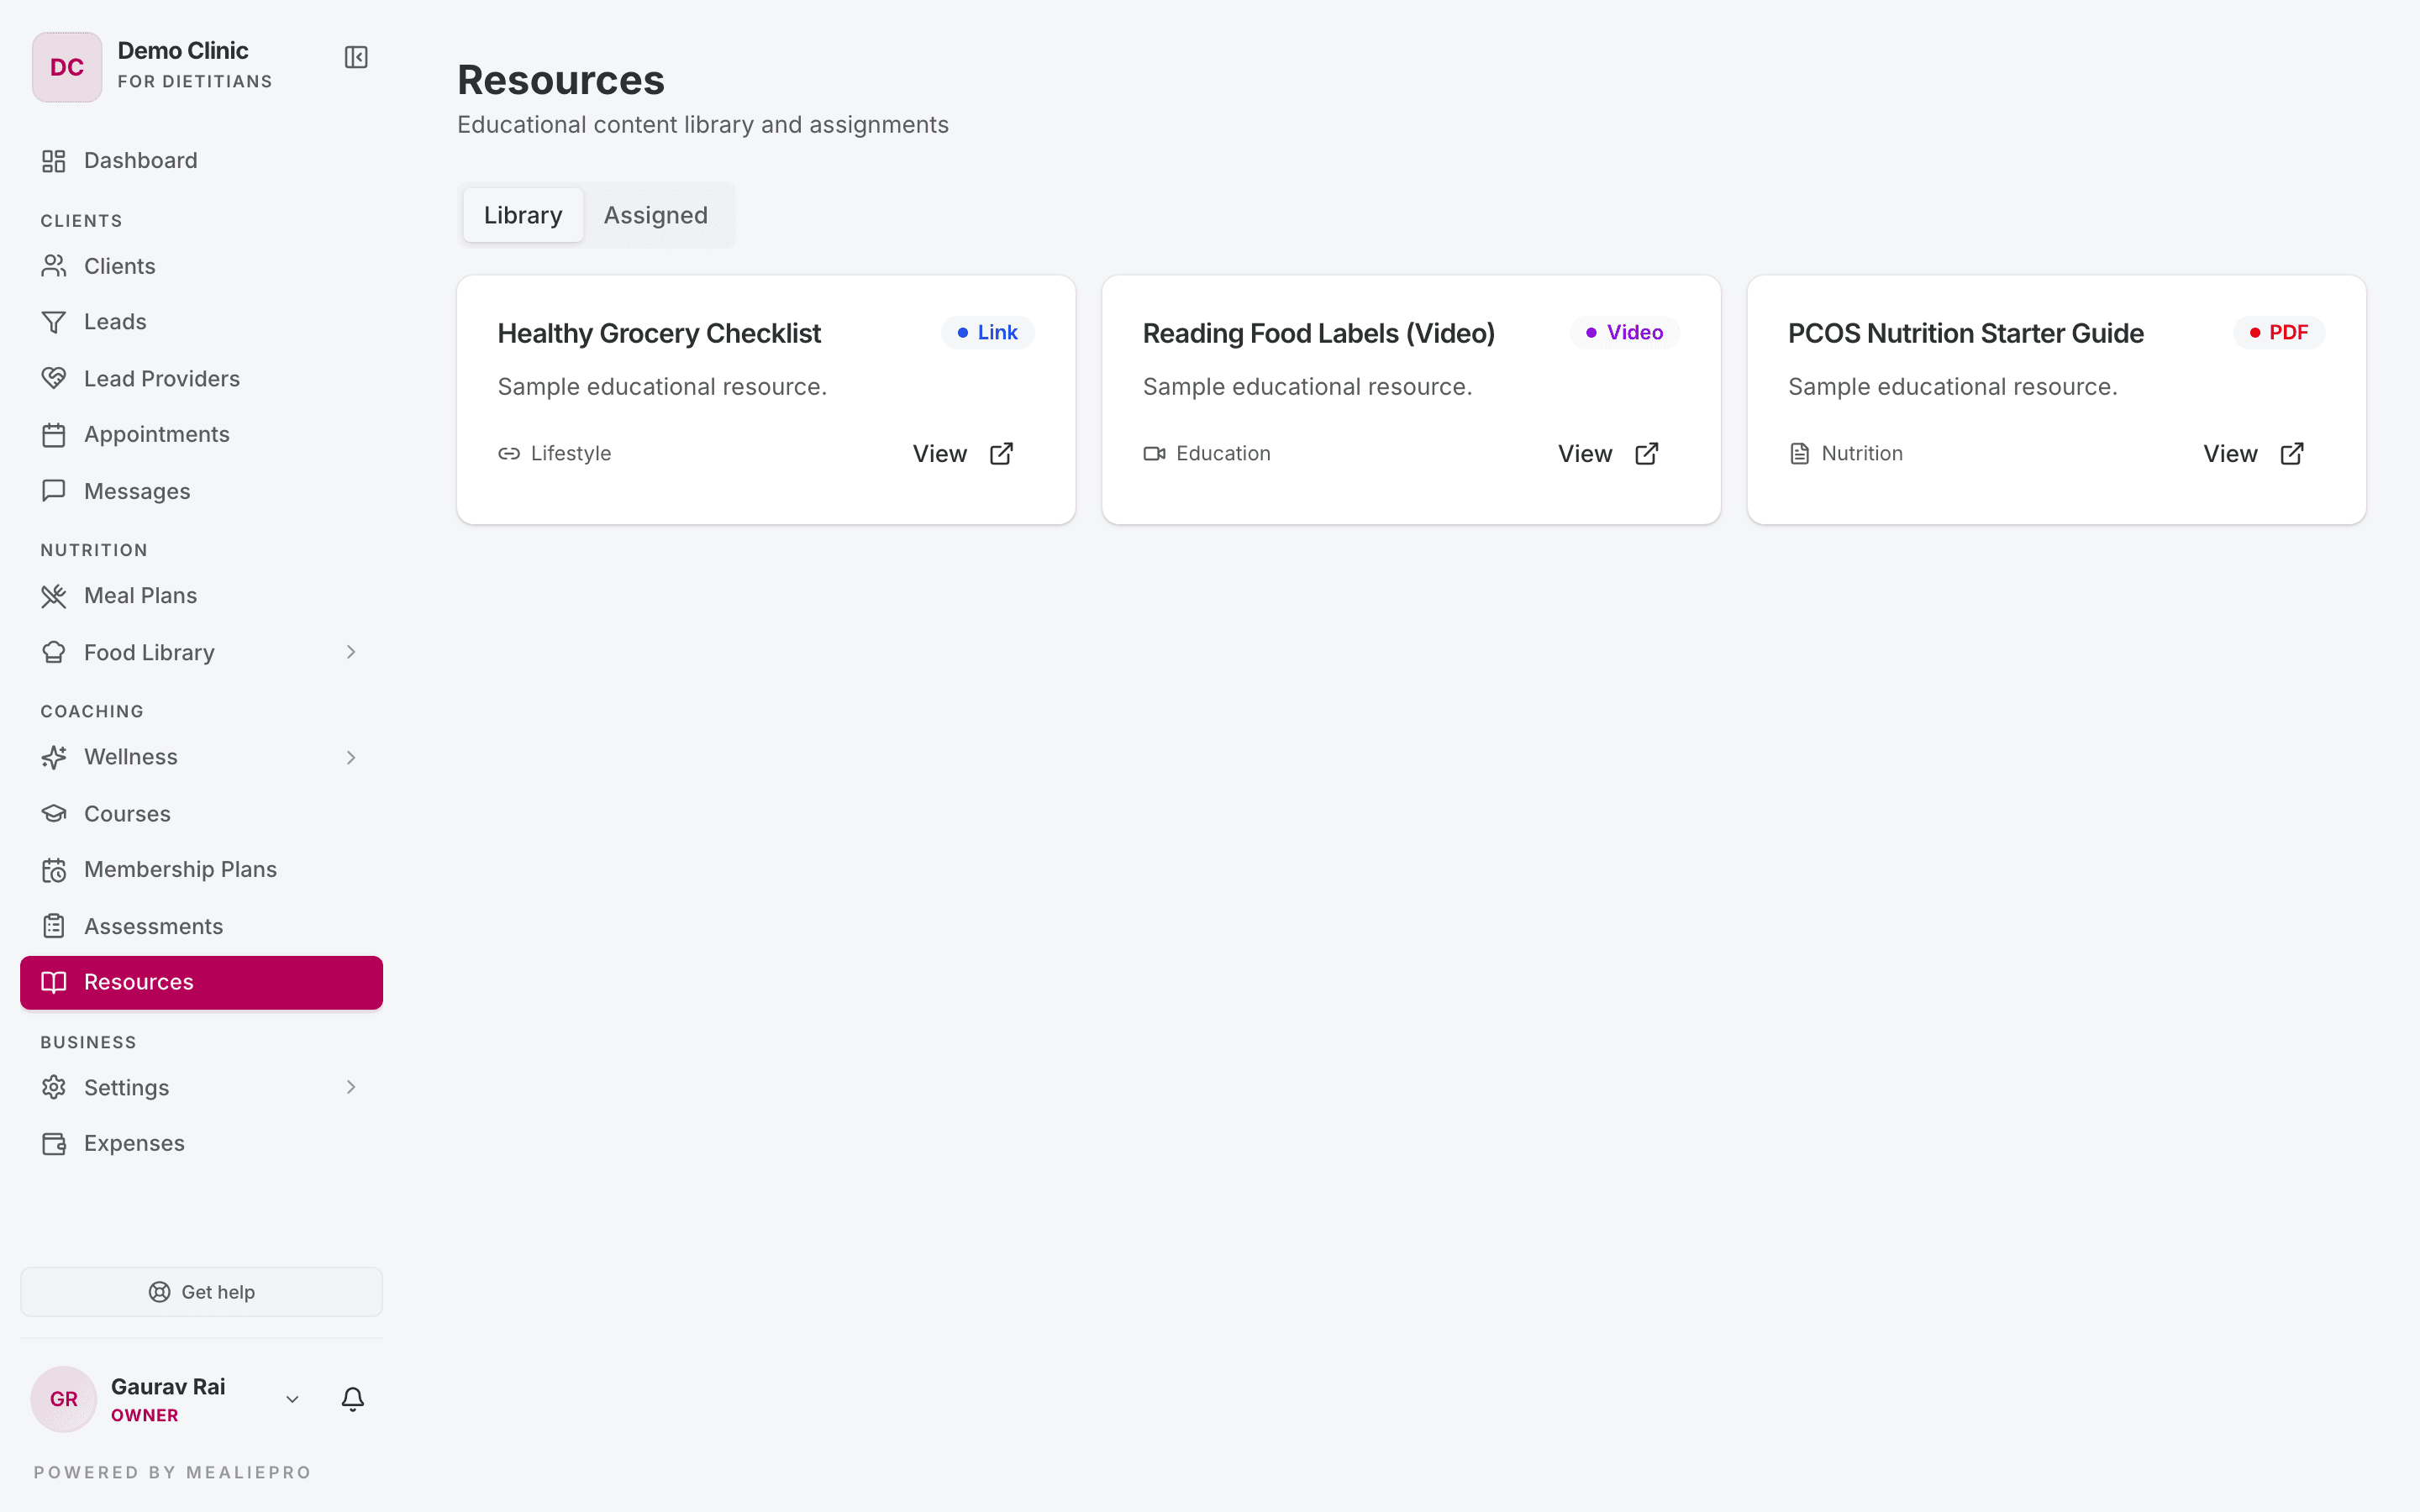This screenshot has width=2420, height=1512.
Task: Click the Meal Plans utensils icon
Action: click(54, 596)
